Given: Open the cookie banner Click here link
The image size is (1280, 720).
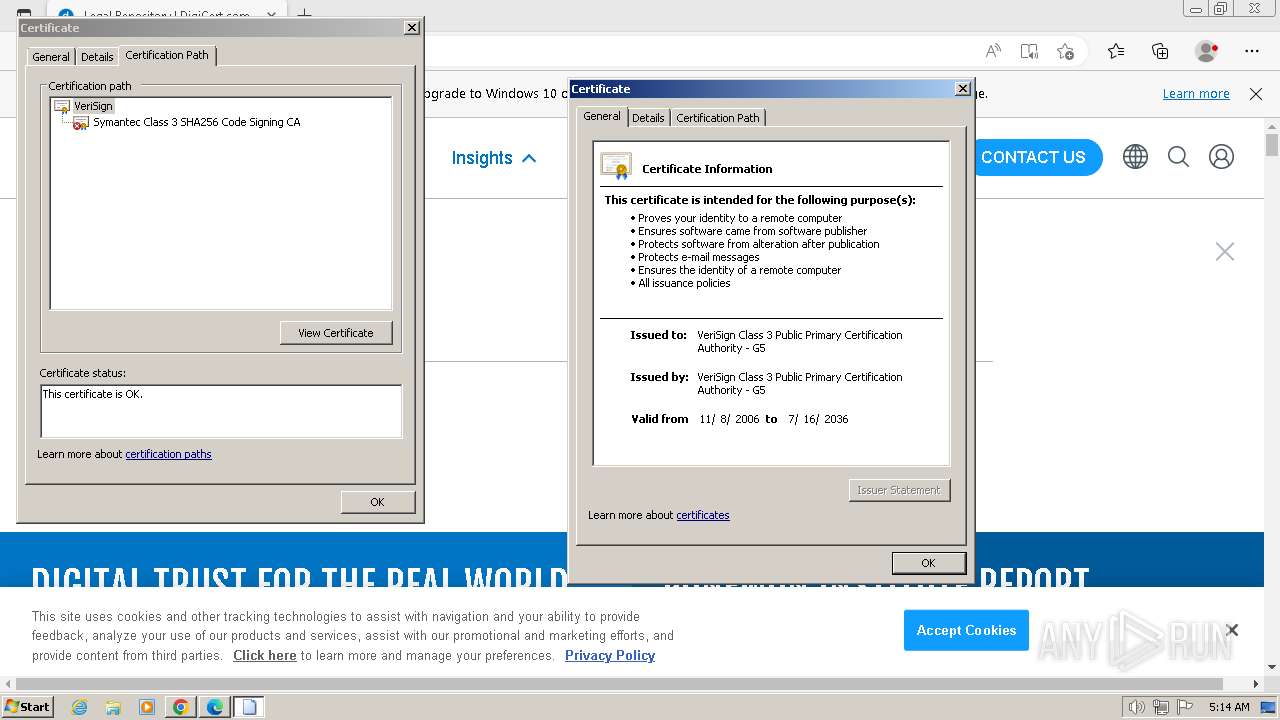Looking at the screenshot, I should click(x=265, y=656).
